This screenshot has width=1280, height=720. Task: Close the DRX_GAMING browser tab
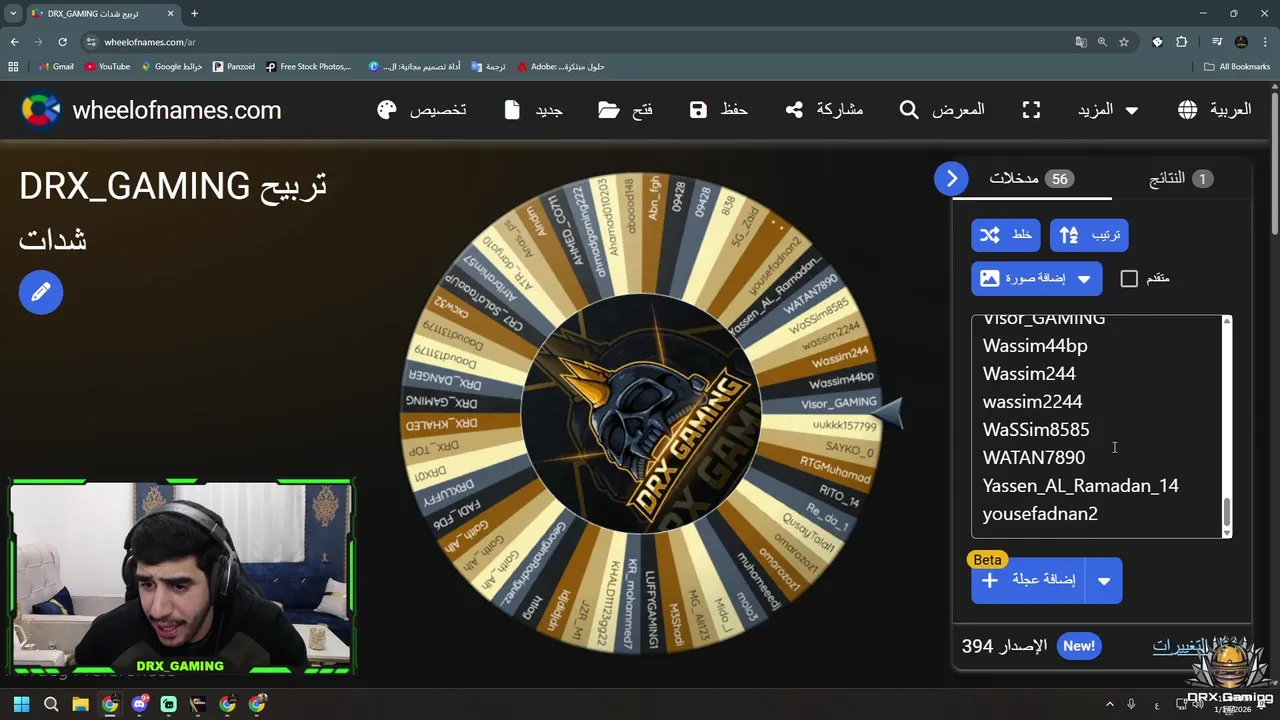point(171,14)
